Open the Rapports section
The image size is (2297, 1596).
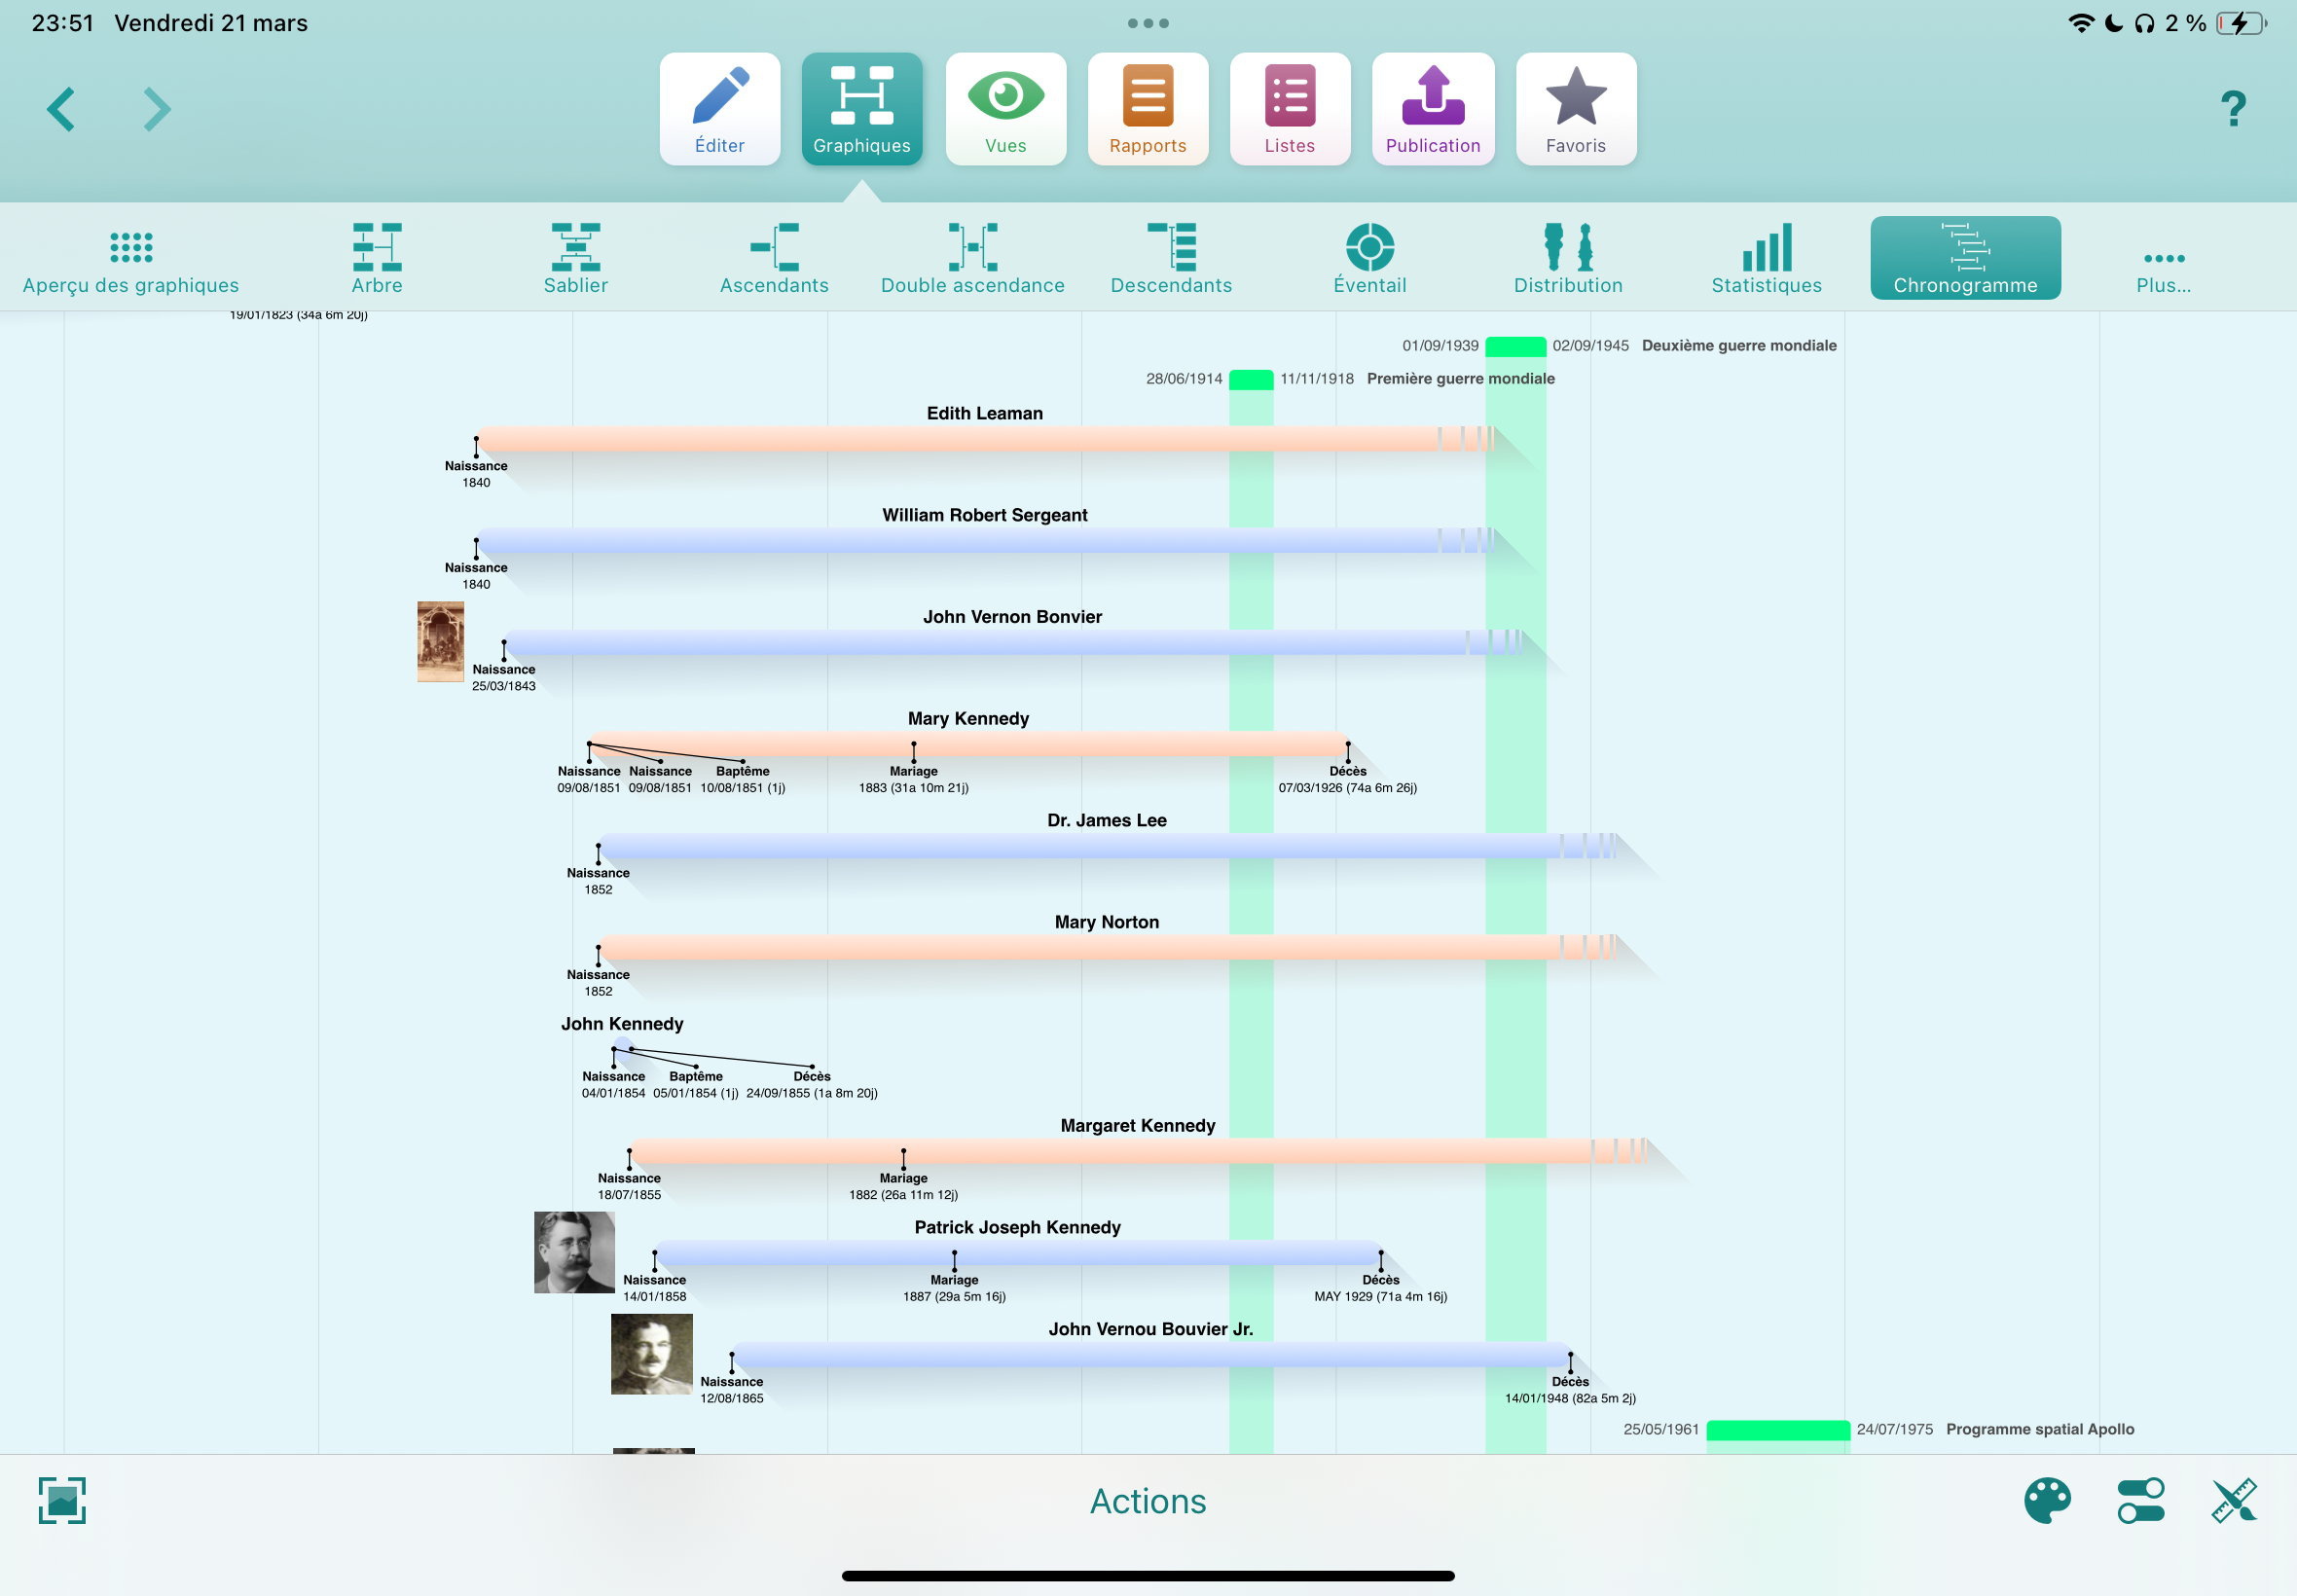tap(1147, 109)
